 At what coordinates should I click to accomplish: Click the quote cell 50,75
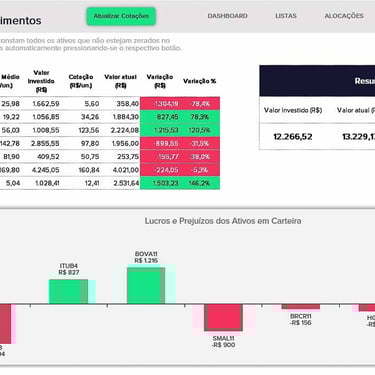pos(90,157)
